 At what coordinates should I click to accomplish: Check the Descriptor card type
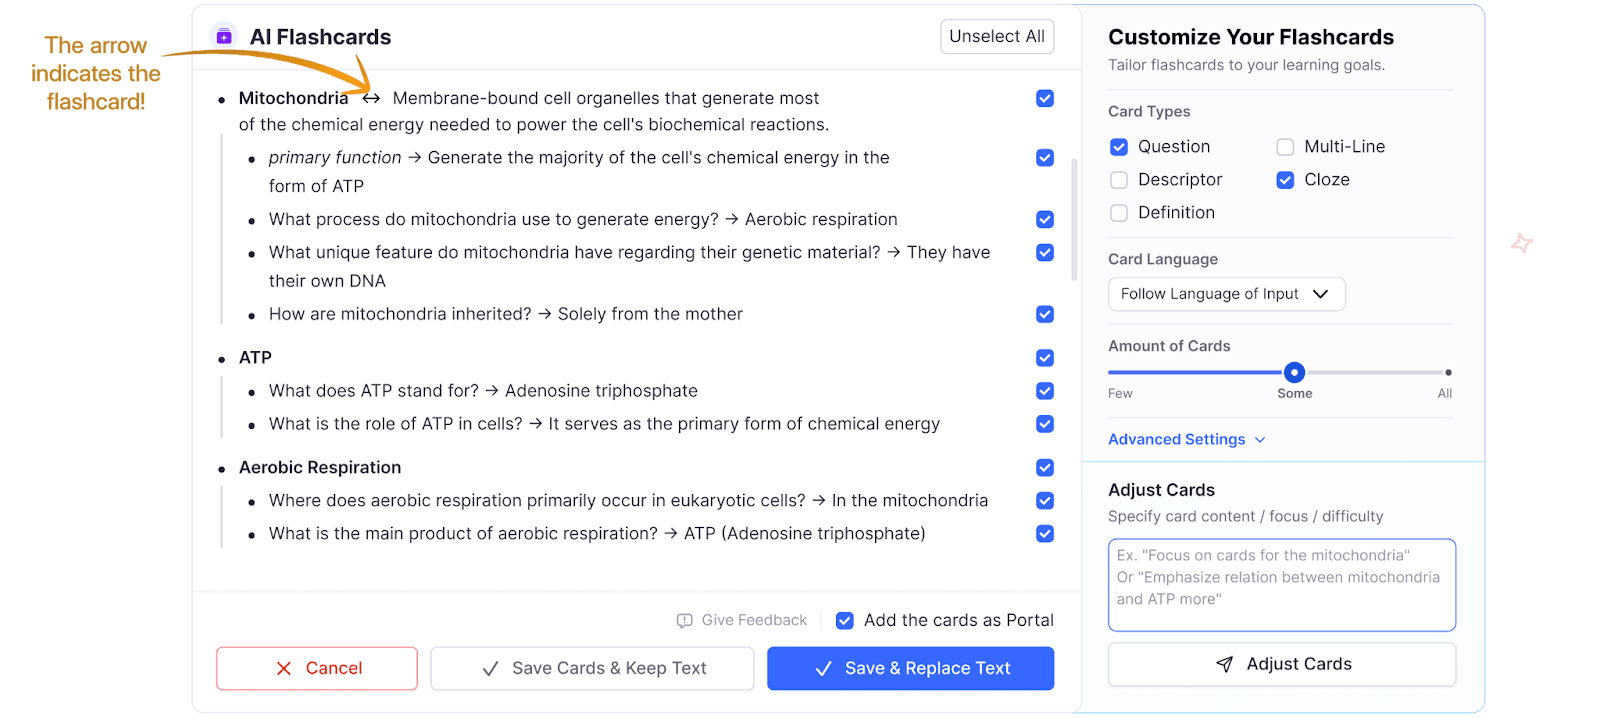(1119, 180)
